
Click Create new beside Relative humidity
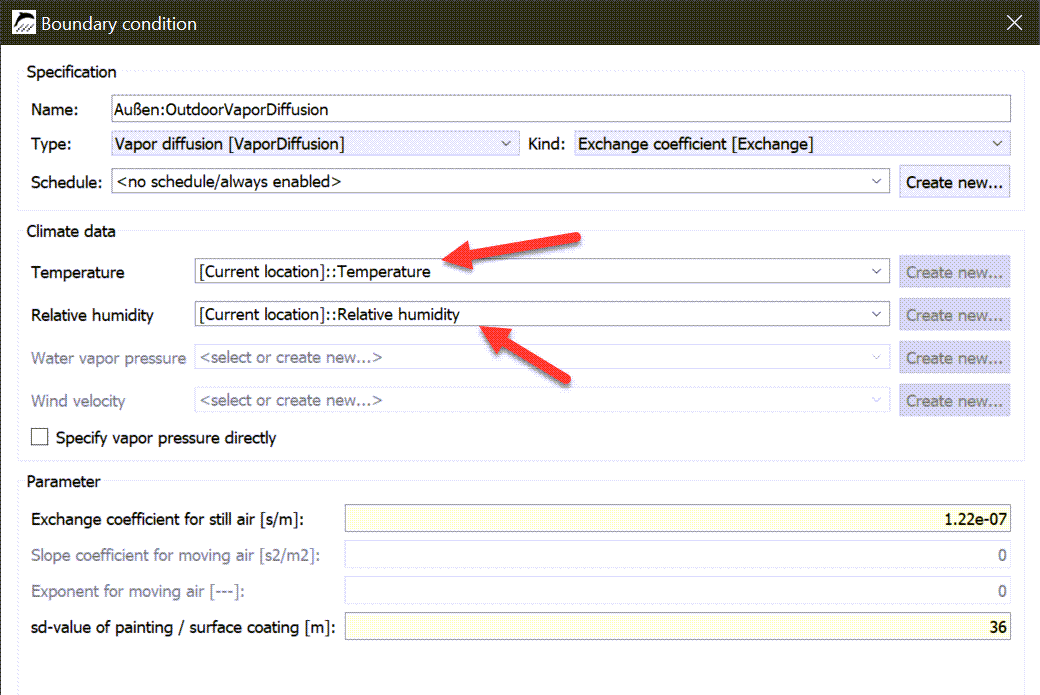954,315
